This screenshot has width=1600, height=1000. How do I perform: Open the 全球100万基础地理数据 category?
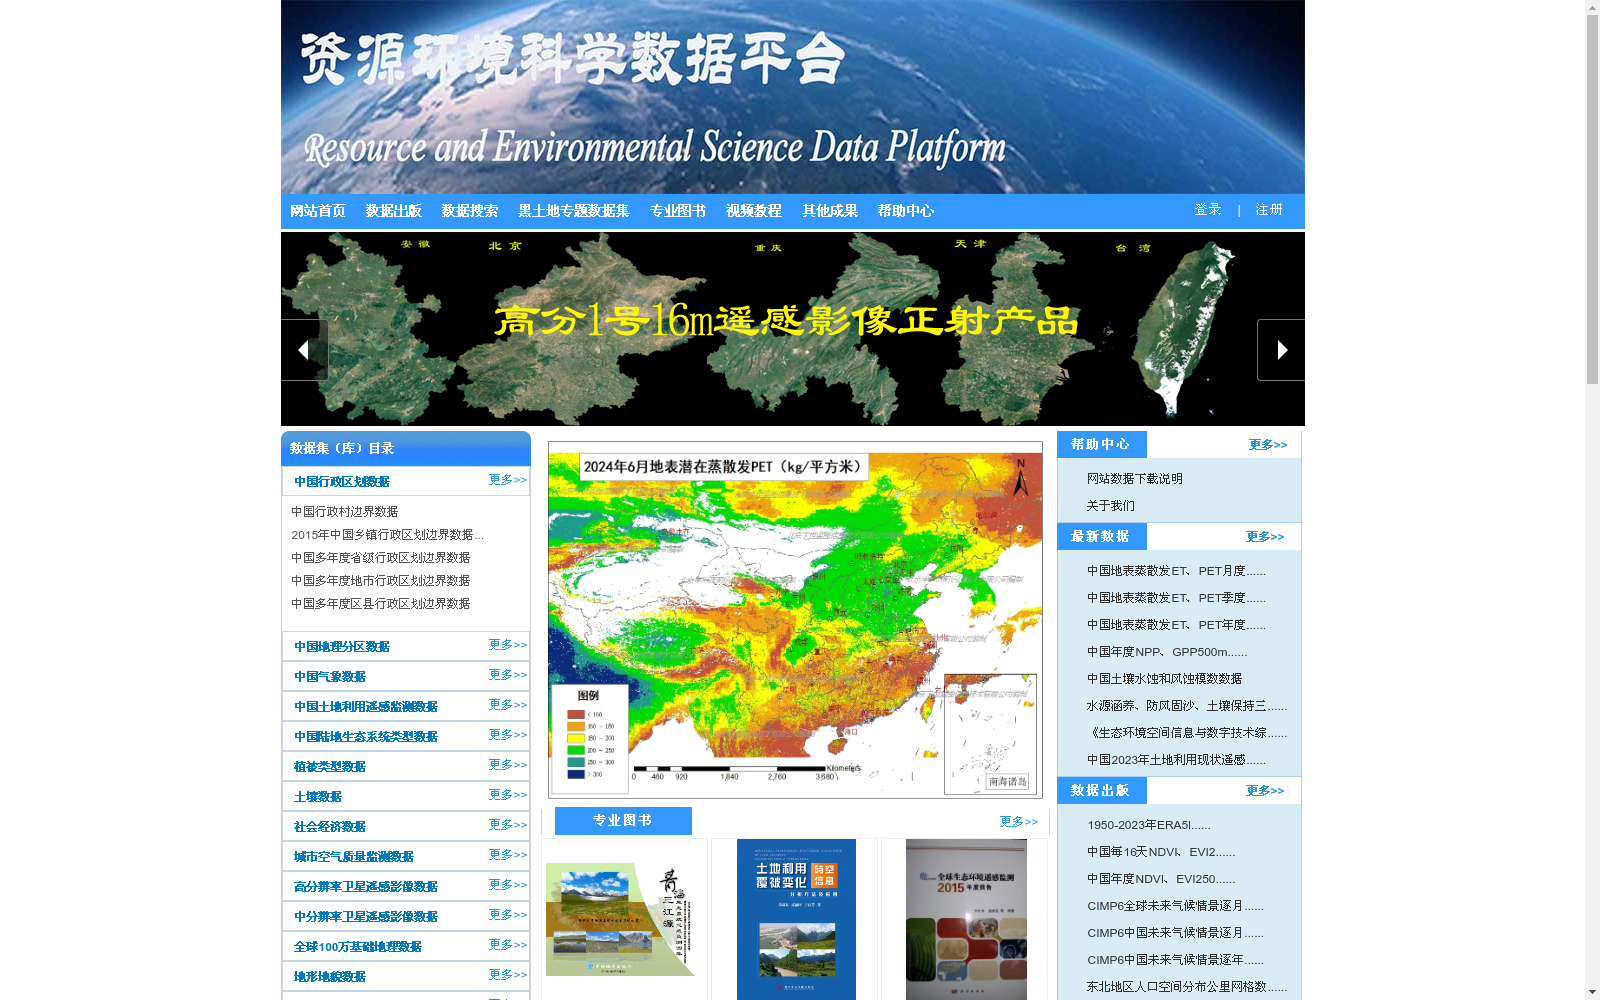click(358, 947)
